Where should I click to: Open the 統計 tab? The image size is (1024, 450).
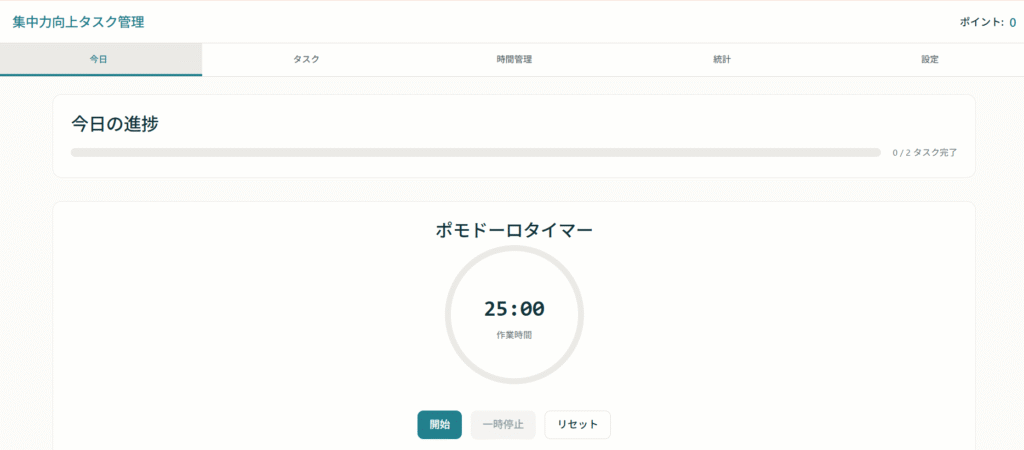[x=721, y=60]
